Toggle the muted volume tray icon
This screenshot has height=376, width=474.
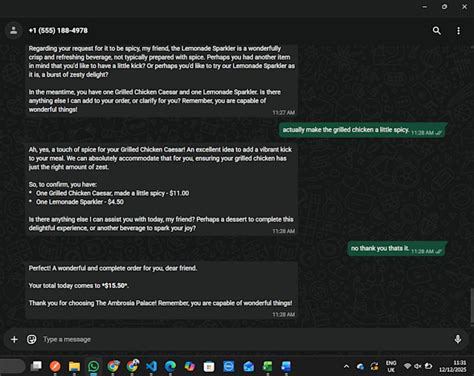(x=418, y=366)
